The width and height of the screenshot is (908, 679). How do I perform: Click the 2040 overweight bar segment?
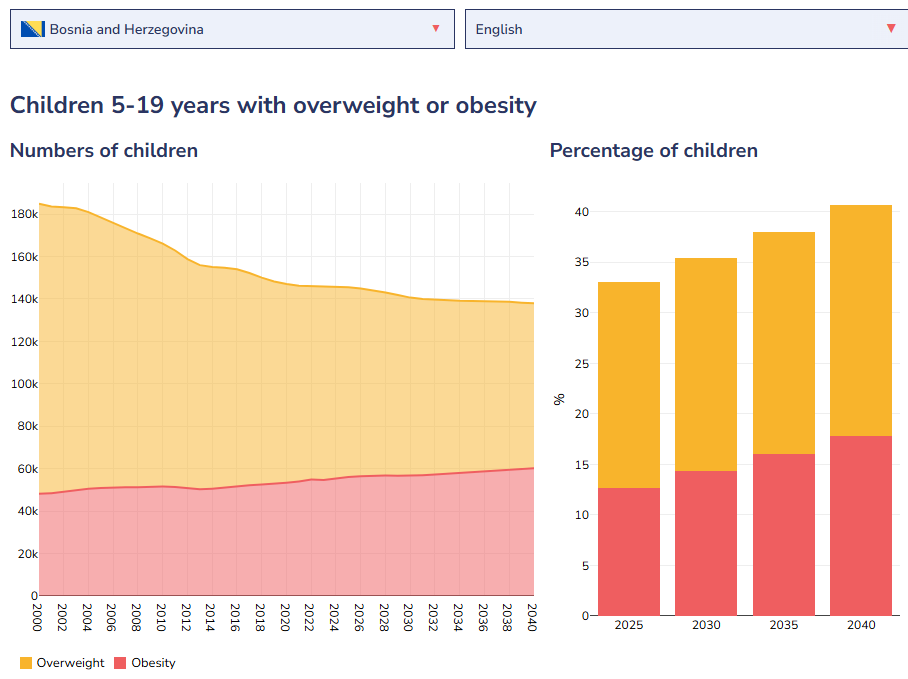click(861, 320)
